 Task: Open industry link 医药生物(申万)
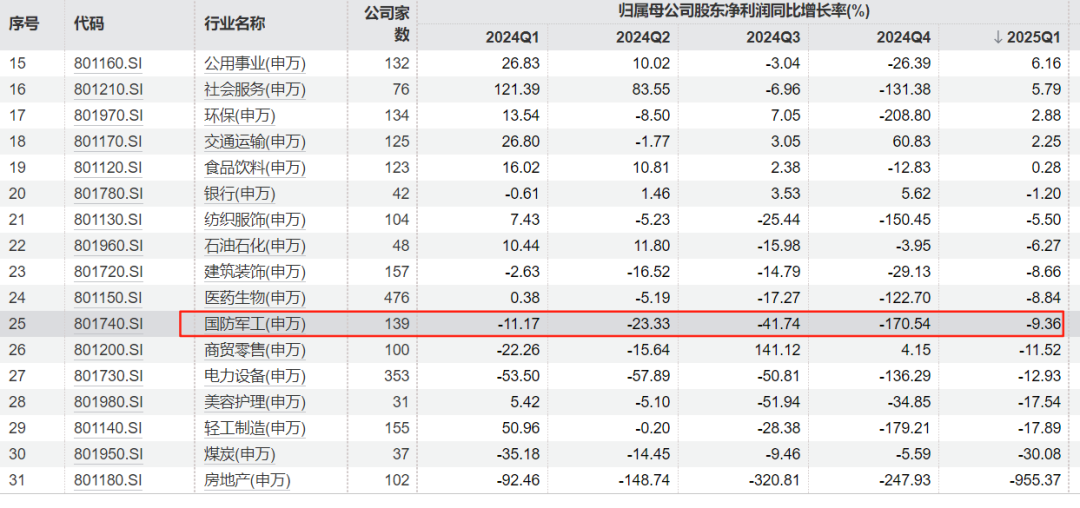coord(254,297)
